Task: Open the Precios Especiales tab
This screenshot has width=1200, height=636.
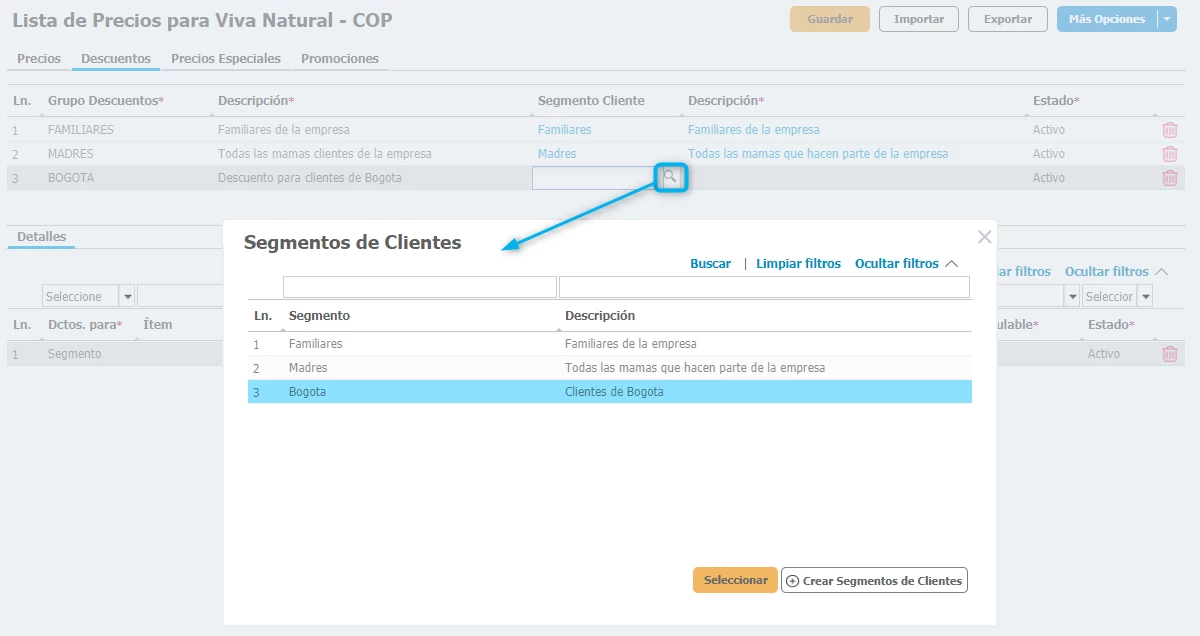Action: 225,59
